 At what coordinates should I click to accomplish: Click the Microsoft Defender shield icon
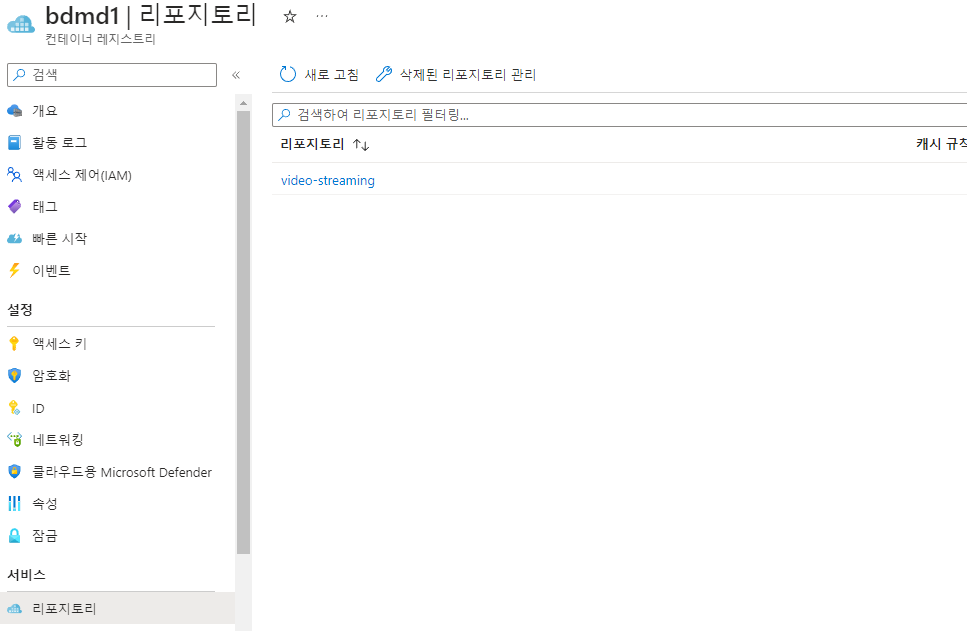click(x=15, y=472)
